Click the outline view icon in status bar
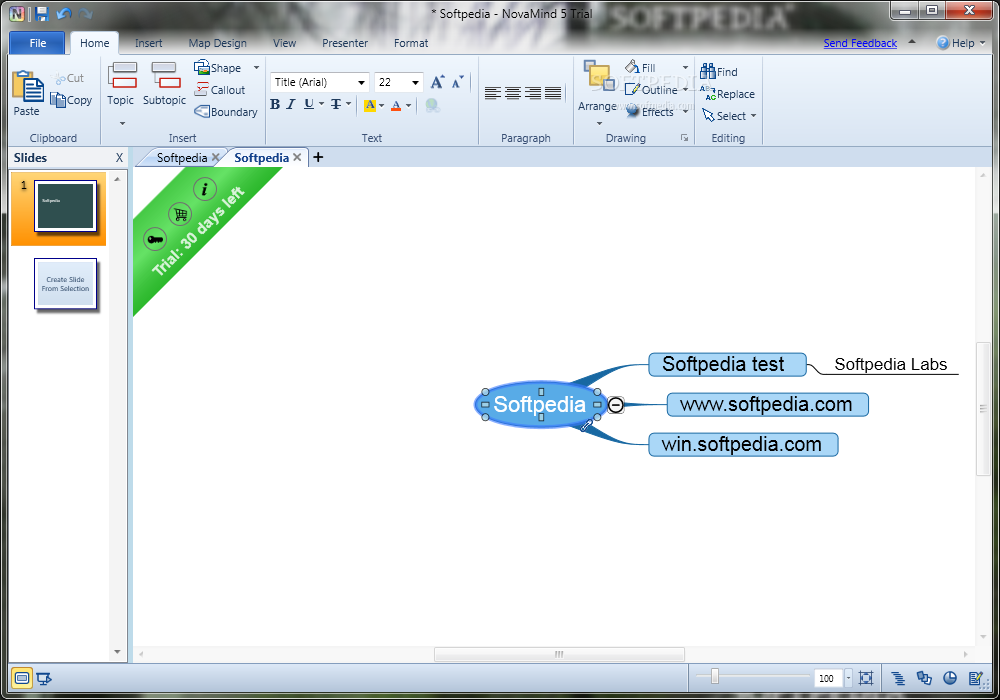The image size is (1000, 700). (x=898, y=678)
